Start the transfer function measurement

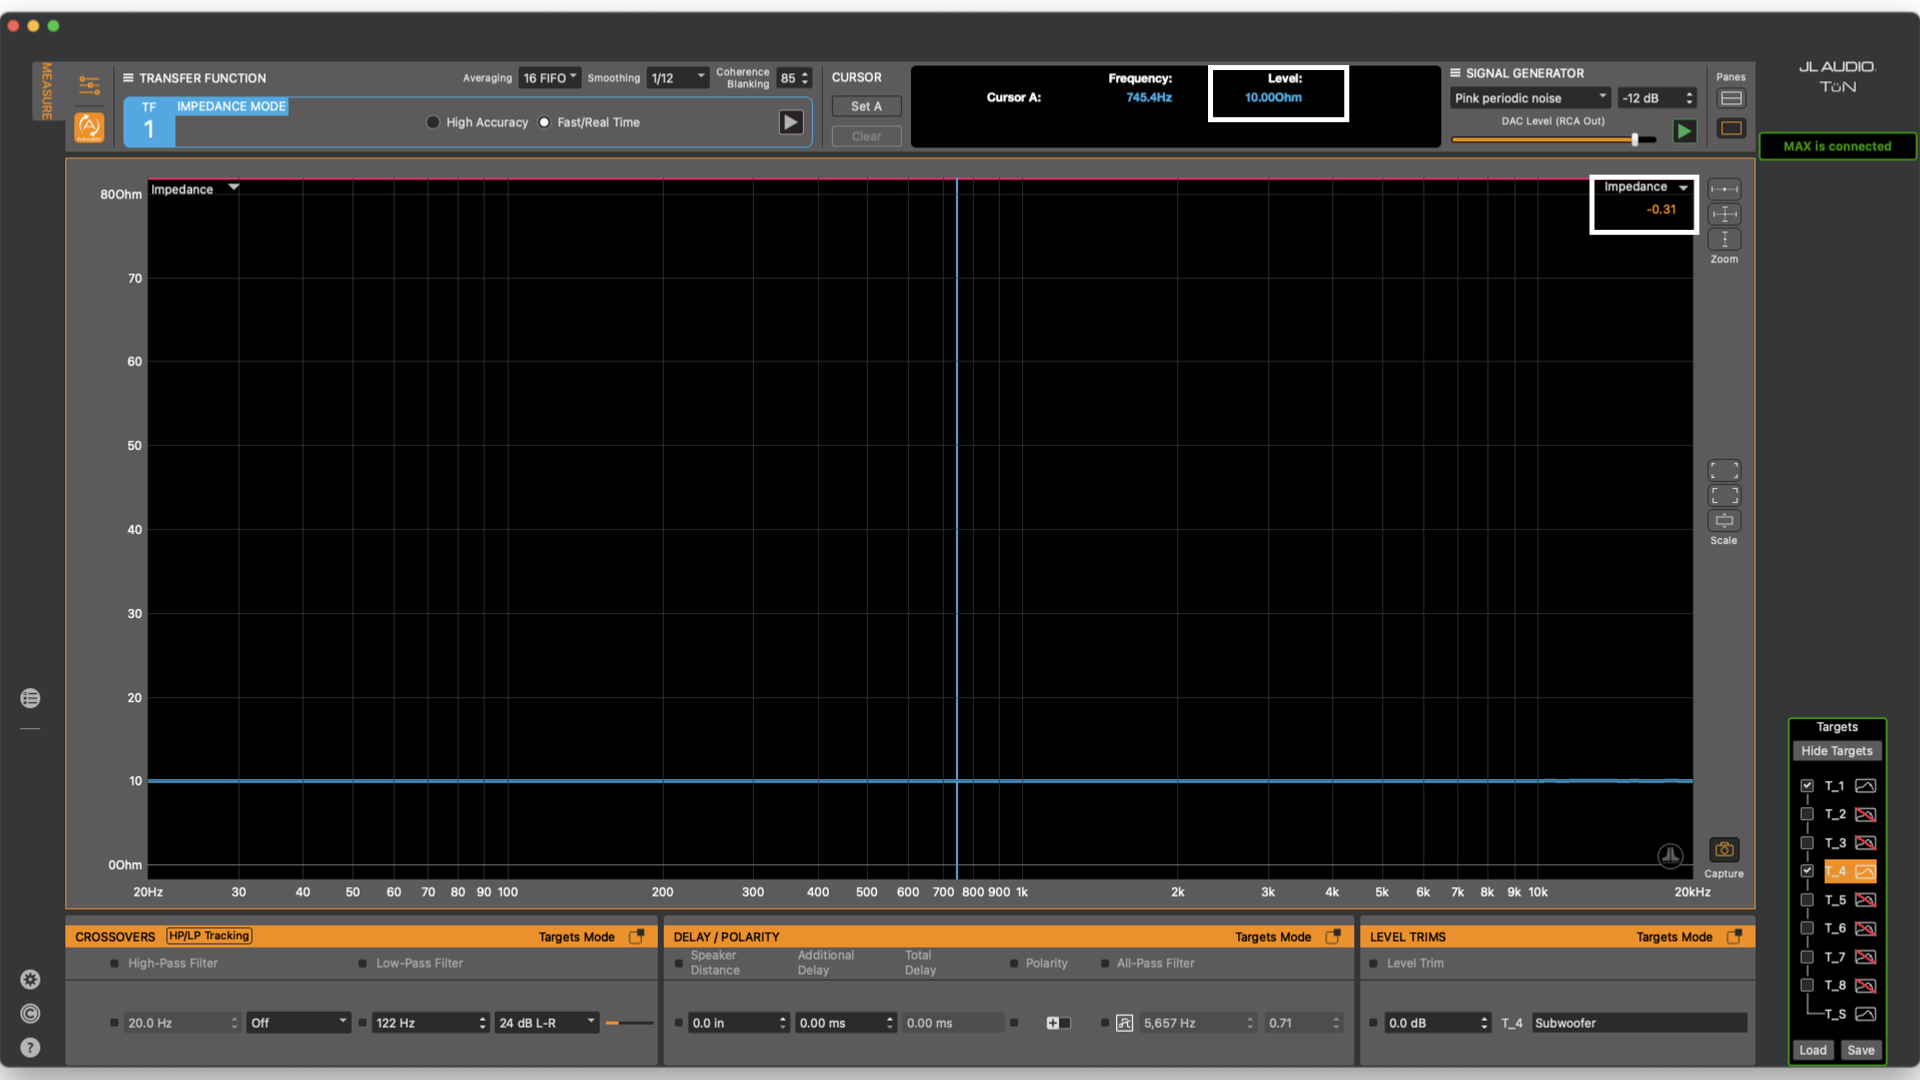pos(791,122)
